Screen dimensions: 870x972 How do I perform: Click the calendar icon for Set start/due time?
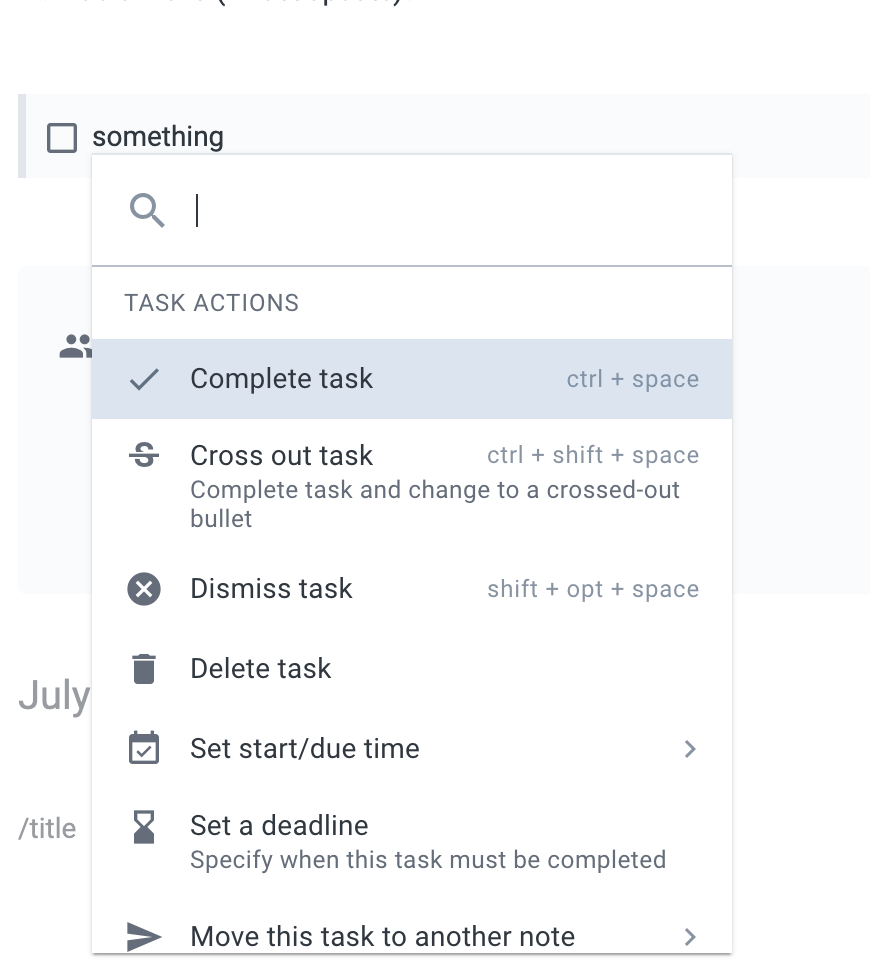144,749
